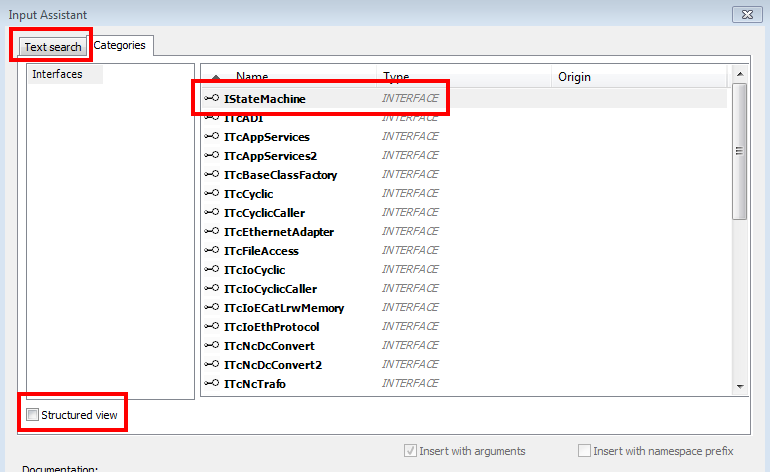Click the interface icon beside IStateMachine
Viewport: 770px width, 472px height.
212,98
